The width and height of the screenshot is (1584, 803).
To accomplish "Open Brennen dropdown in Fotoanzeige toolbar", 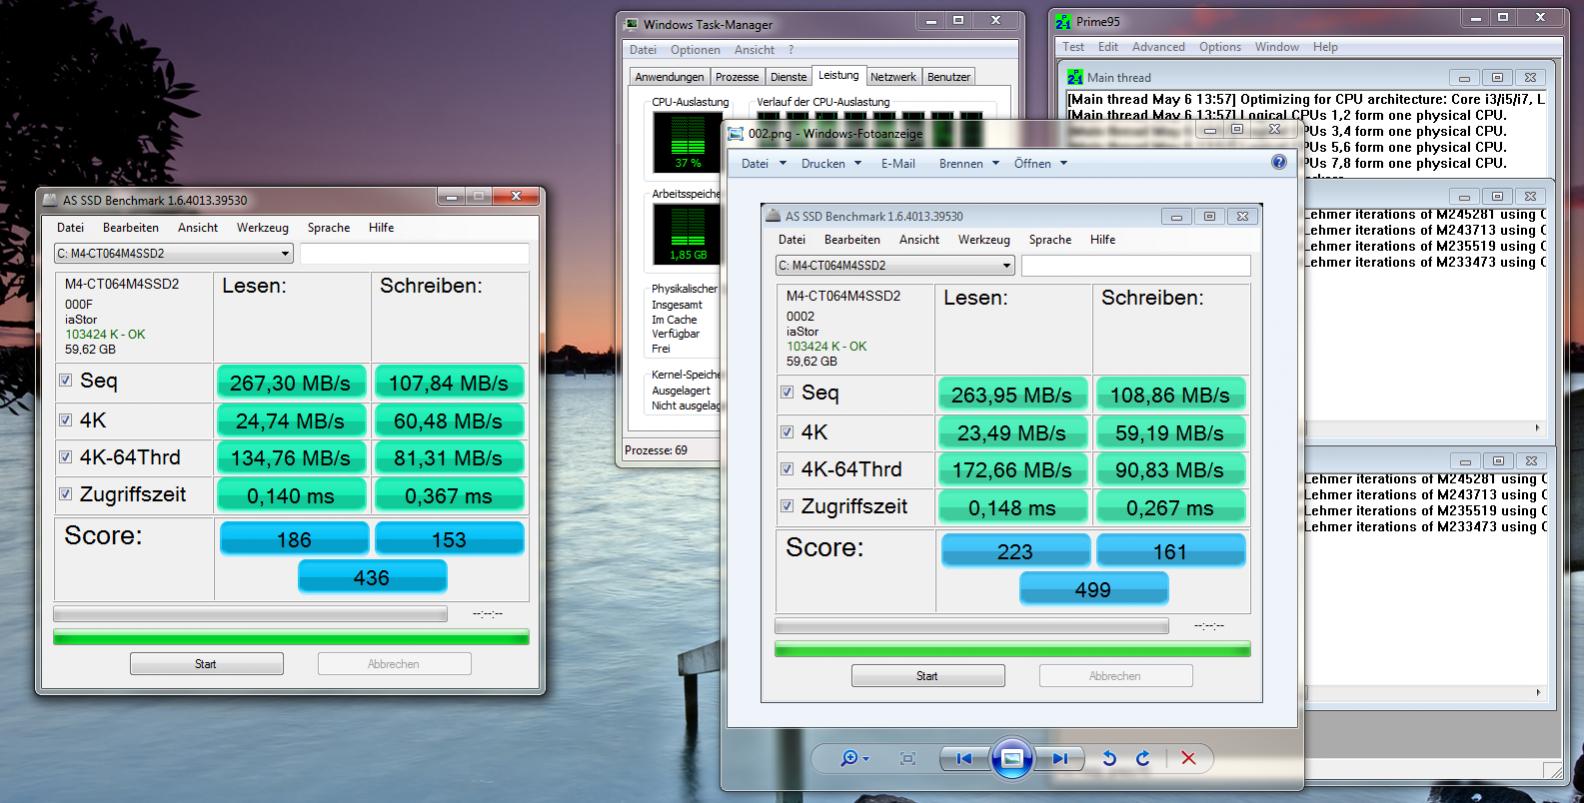I will coord(969,163).
